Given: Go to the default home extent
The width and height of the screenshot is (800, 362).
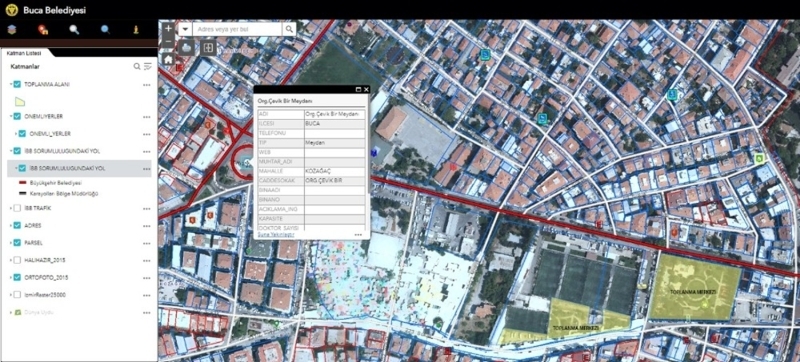Looking at the screenshot, I should 168,59.
